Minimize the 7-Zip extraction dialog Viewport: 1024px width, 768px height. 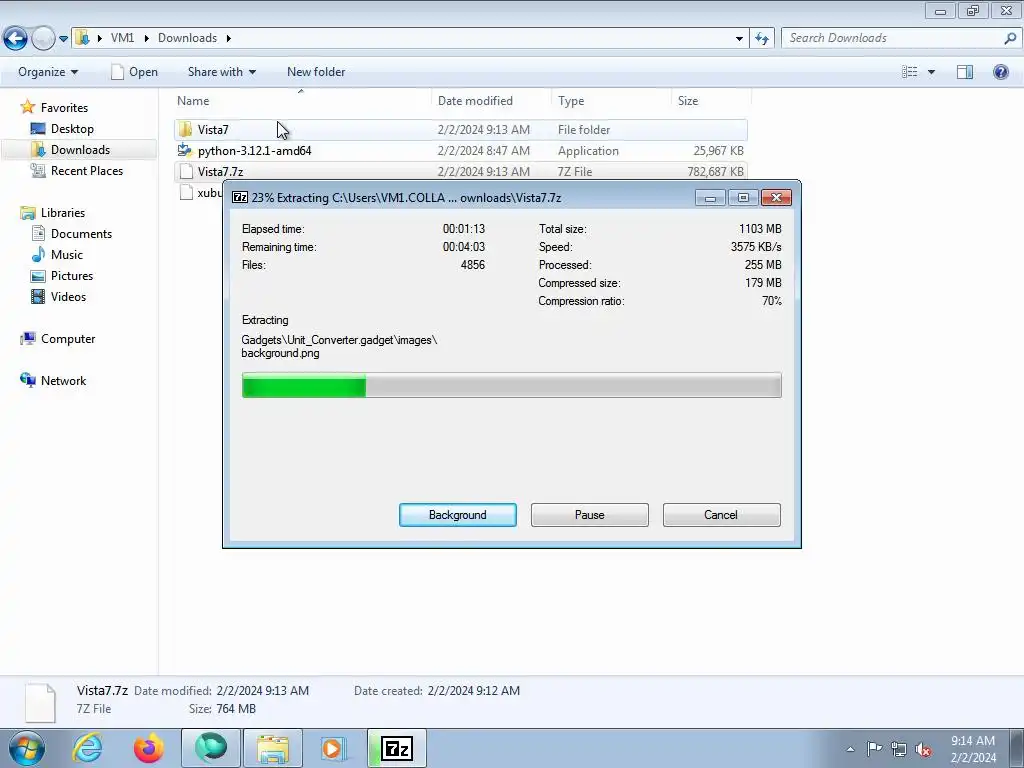(x=711, y=197)
